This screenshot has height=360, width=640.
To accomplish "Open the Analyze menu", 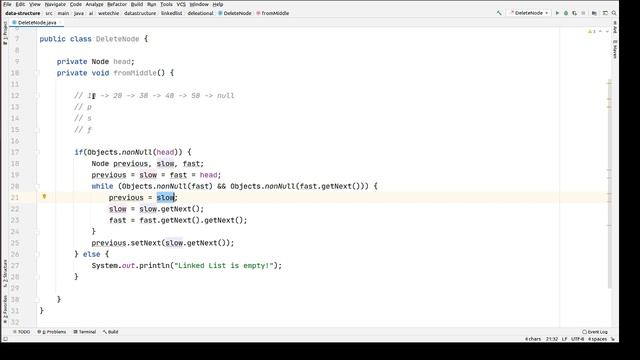I will 94,4.
